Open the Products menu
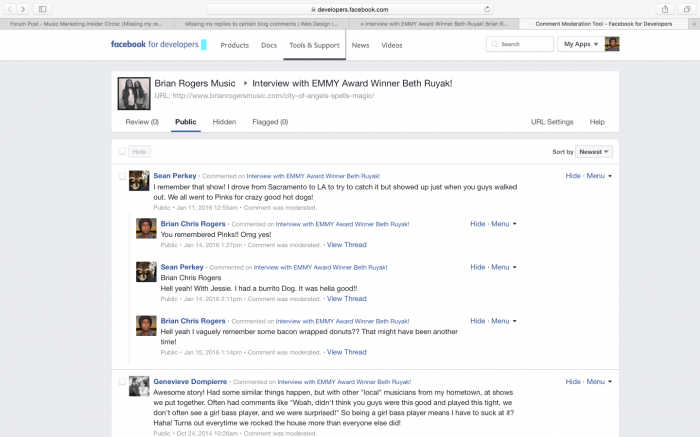The width and height of the screenshot is (700, 437). coord(234,45)
